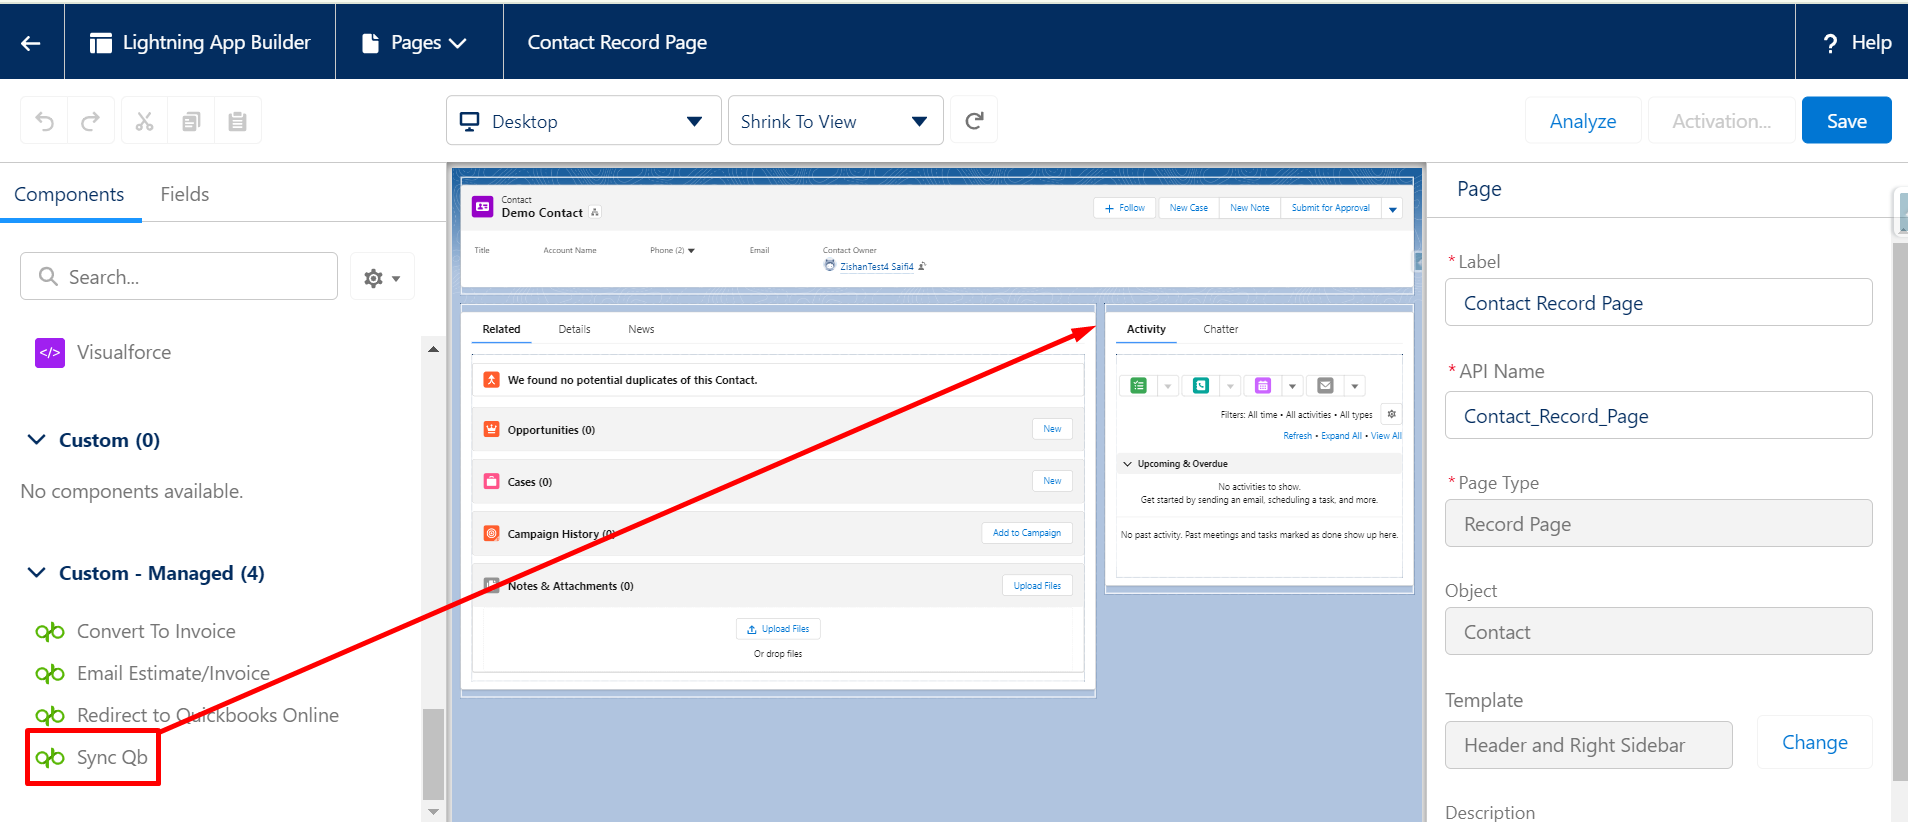Click the green New Task activity icon

click(1138, 385)
